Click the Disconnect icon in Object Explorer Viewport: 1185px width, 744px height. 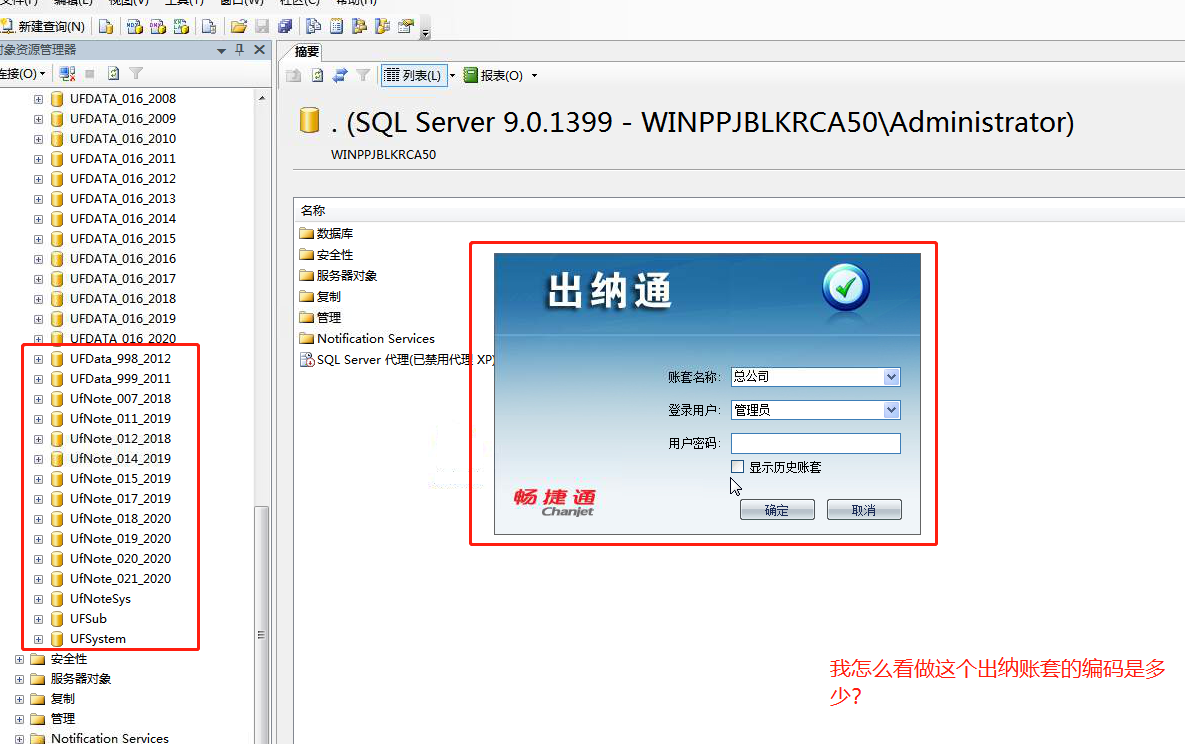click(x=67, y=73)
